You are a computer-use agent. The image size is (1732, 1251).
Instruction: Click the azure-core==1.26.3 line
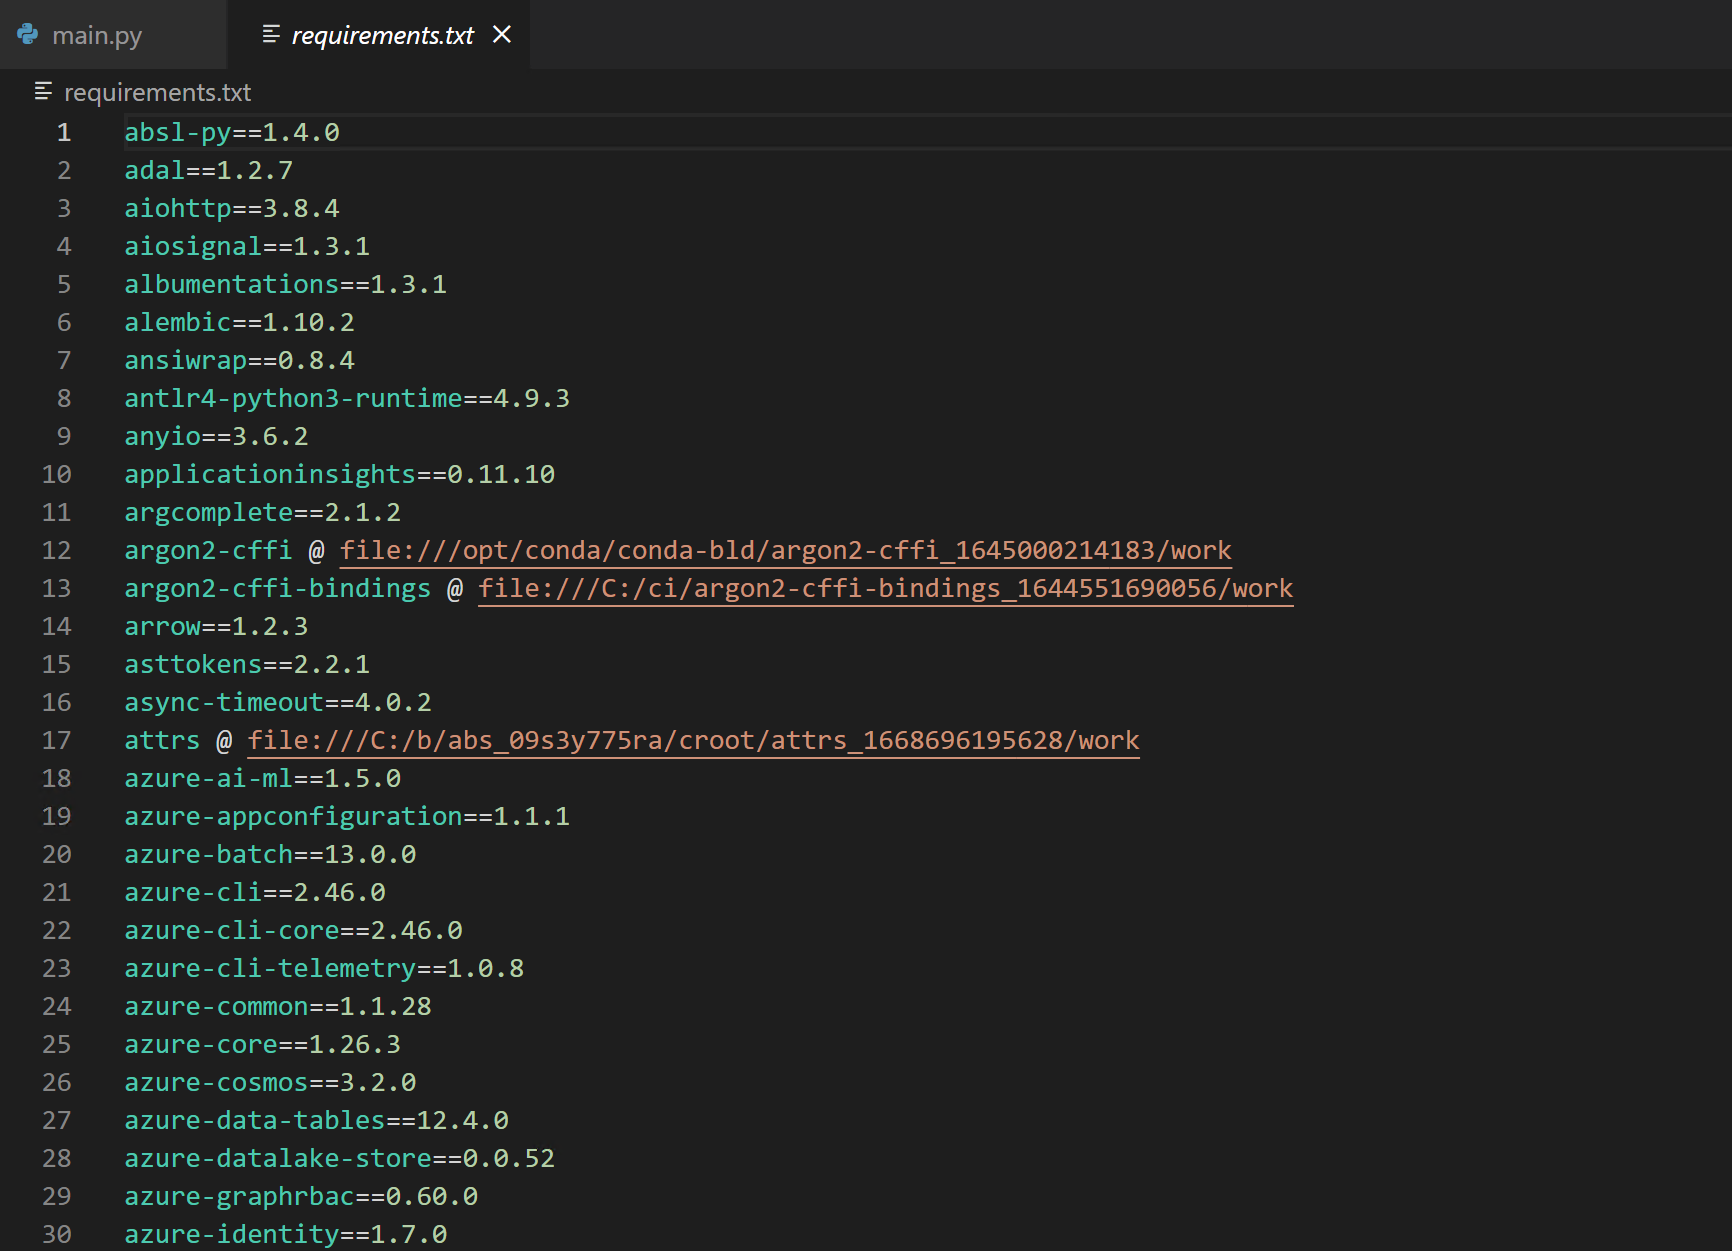[263, 1044]
